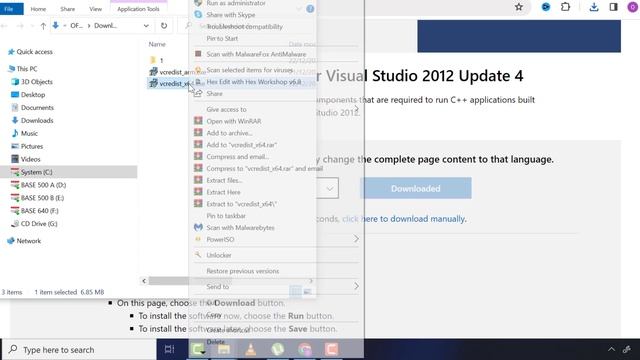Refresh the Explorer folder view

click(x=164, y=26)
